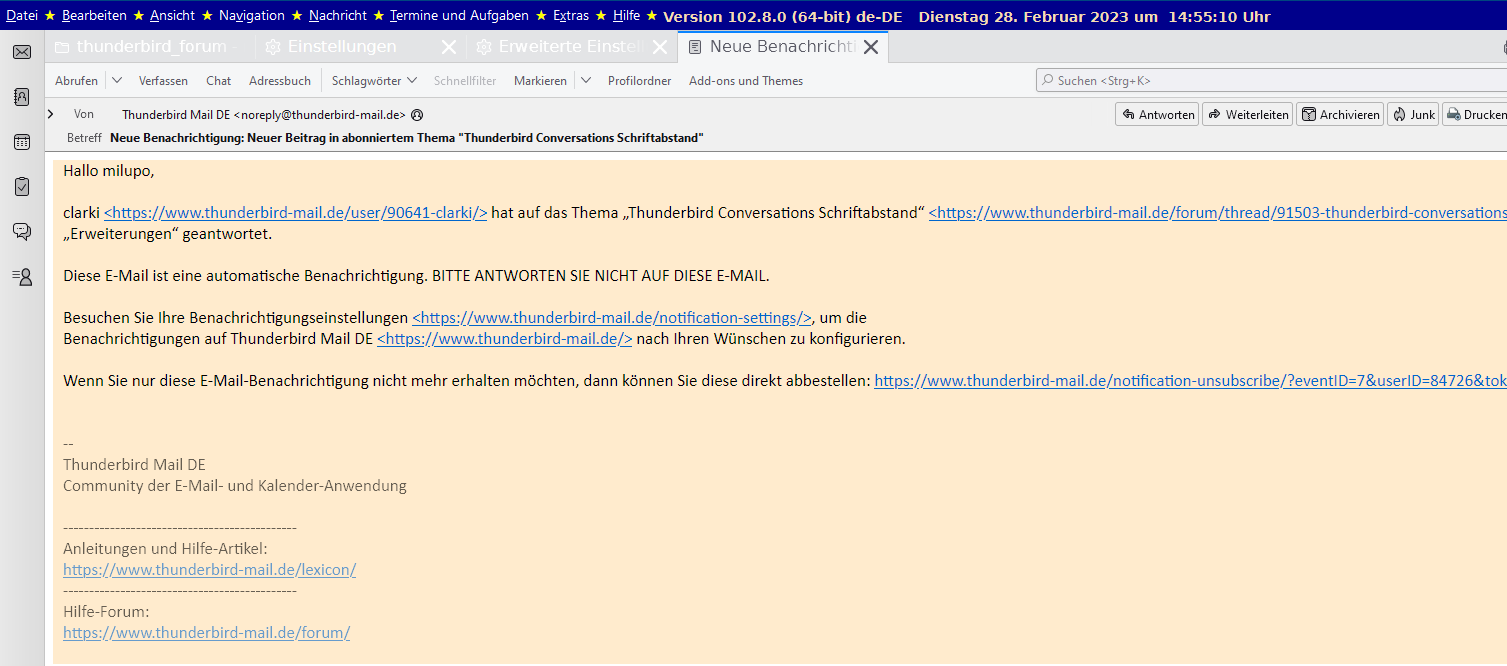Switch to the thunderbird_forum tab

point(150,47)
